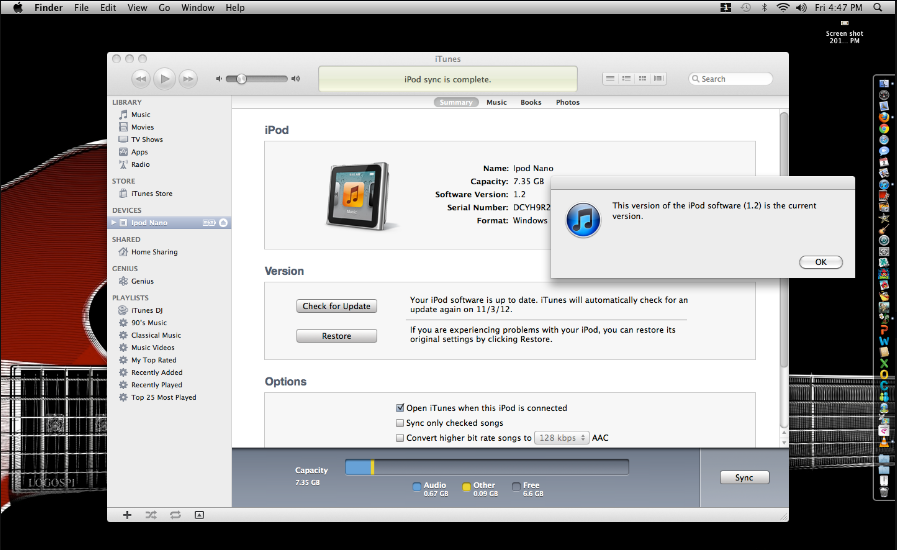The height and width of the screenshot is (550, 897).
Task: Uncheck Open iTunes when this iPod is connected
Action: 400,408
